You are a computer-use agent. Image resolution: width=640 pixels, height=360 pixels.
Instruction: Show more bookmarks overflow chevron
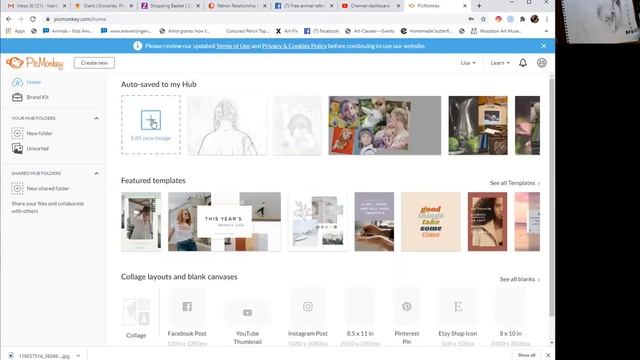tap(546, 31)
